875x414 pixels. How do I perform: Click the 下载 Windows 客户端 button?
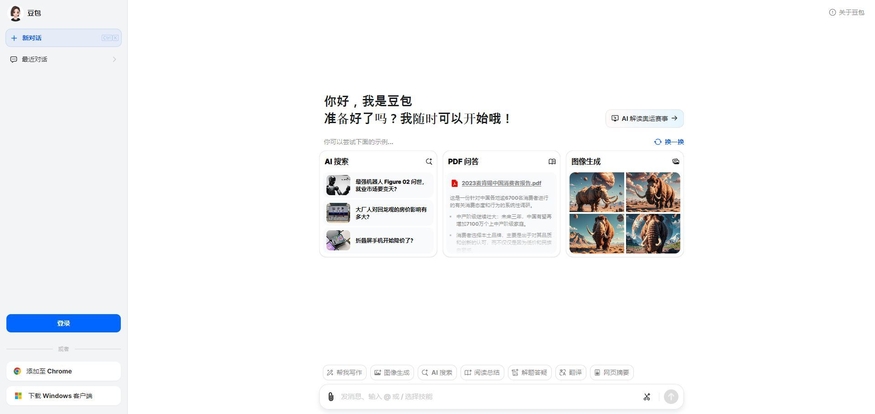pos(64,396)
